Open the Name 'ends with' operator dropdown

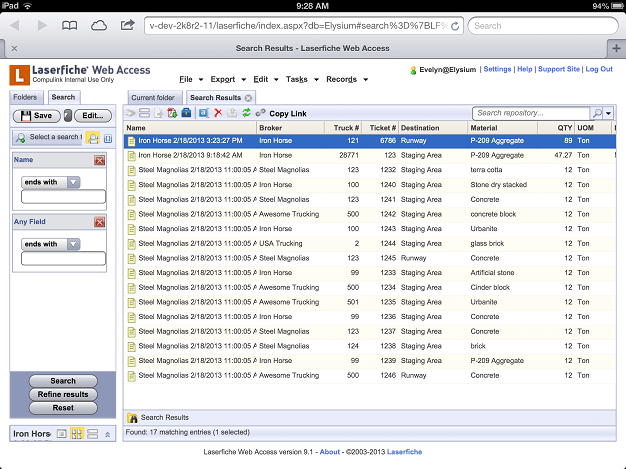click(73, 182)
